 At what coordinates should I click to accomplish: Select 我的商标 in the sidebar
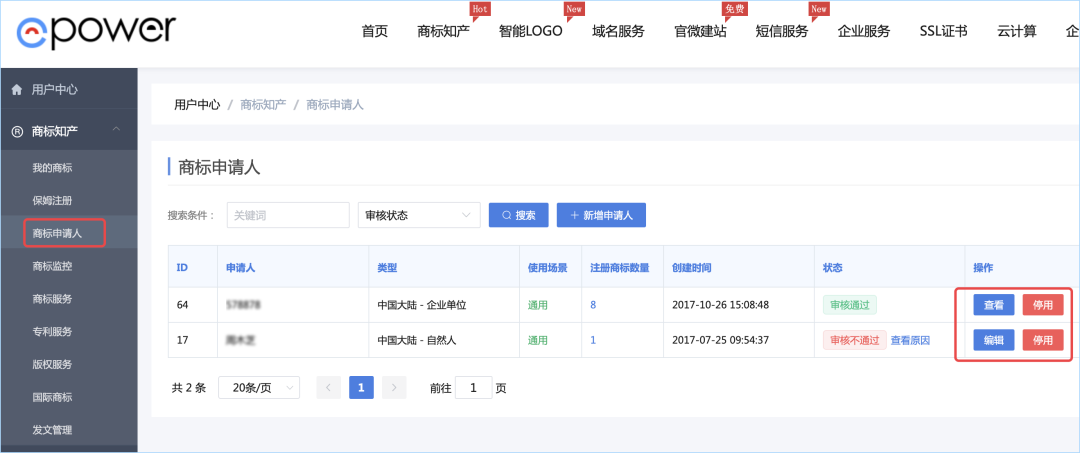52,167
